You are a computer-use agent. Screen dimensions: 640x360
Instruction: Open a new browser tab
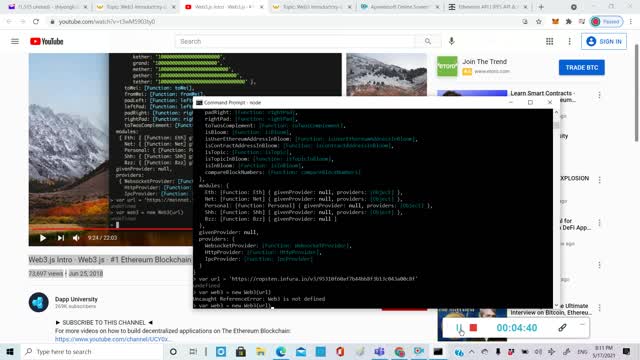click(x=541, y=7)
